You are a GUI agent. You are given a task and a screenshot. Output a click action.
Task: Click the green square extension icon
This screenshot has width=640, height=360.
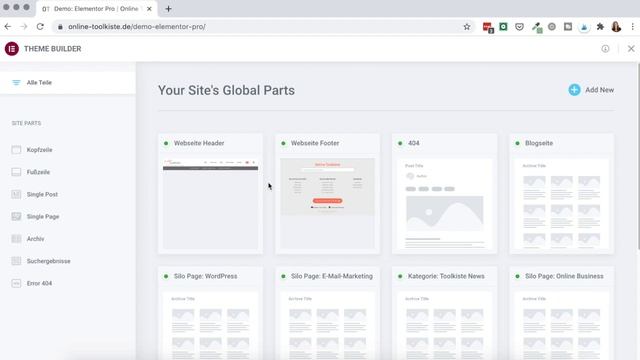click(x=503, y=27)
